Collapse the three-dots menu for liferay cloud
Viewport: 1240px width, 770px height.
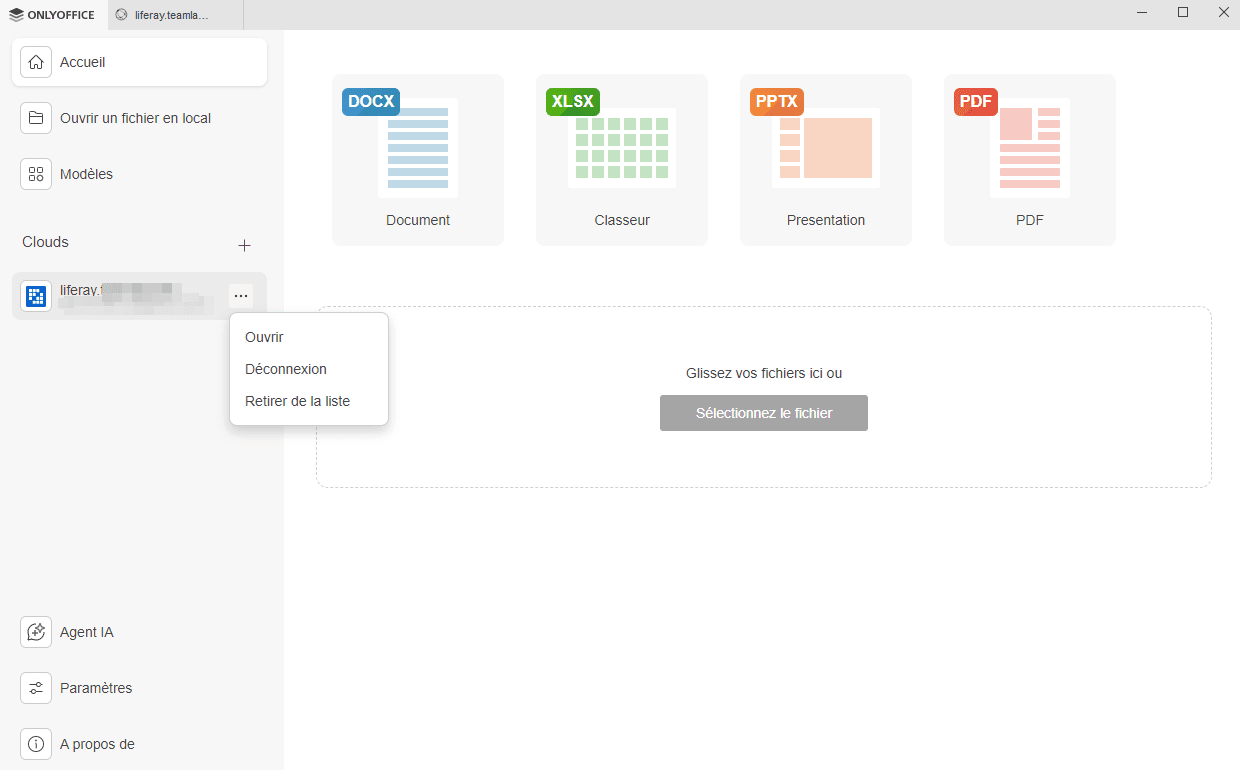click(x=241, y=295)
